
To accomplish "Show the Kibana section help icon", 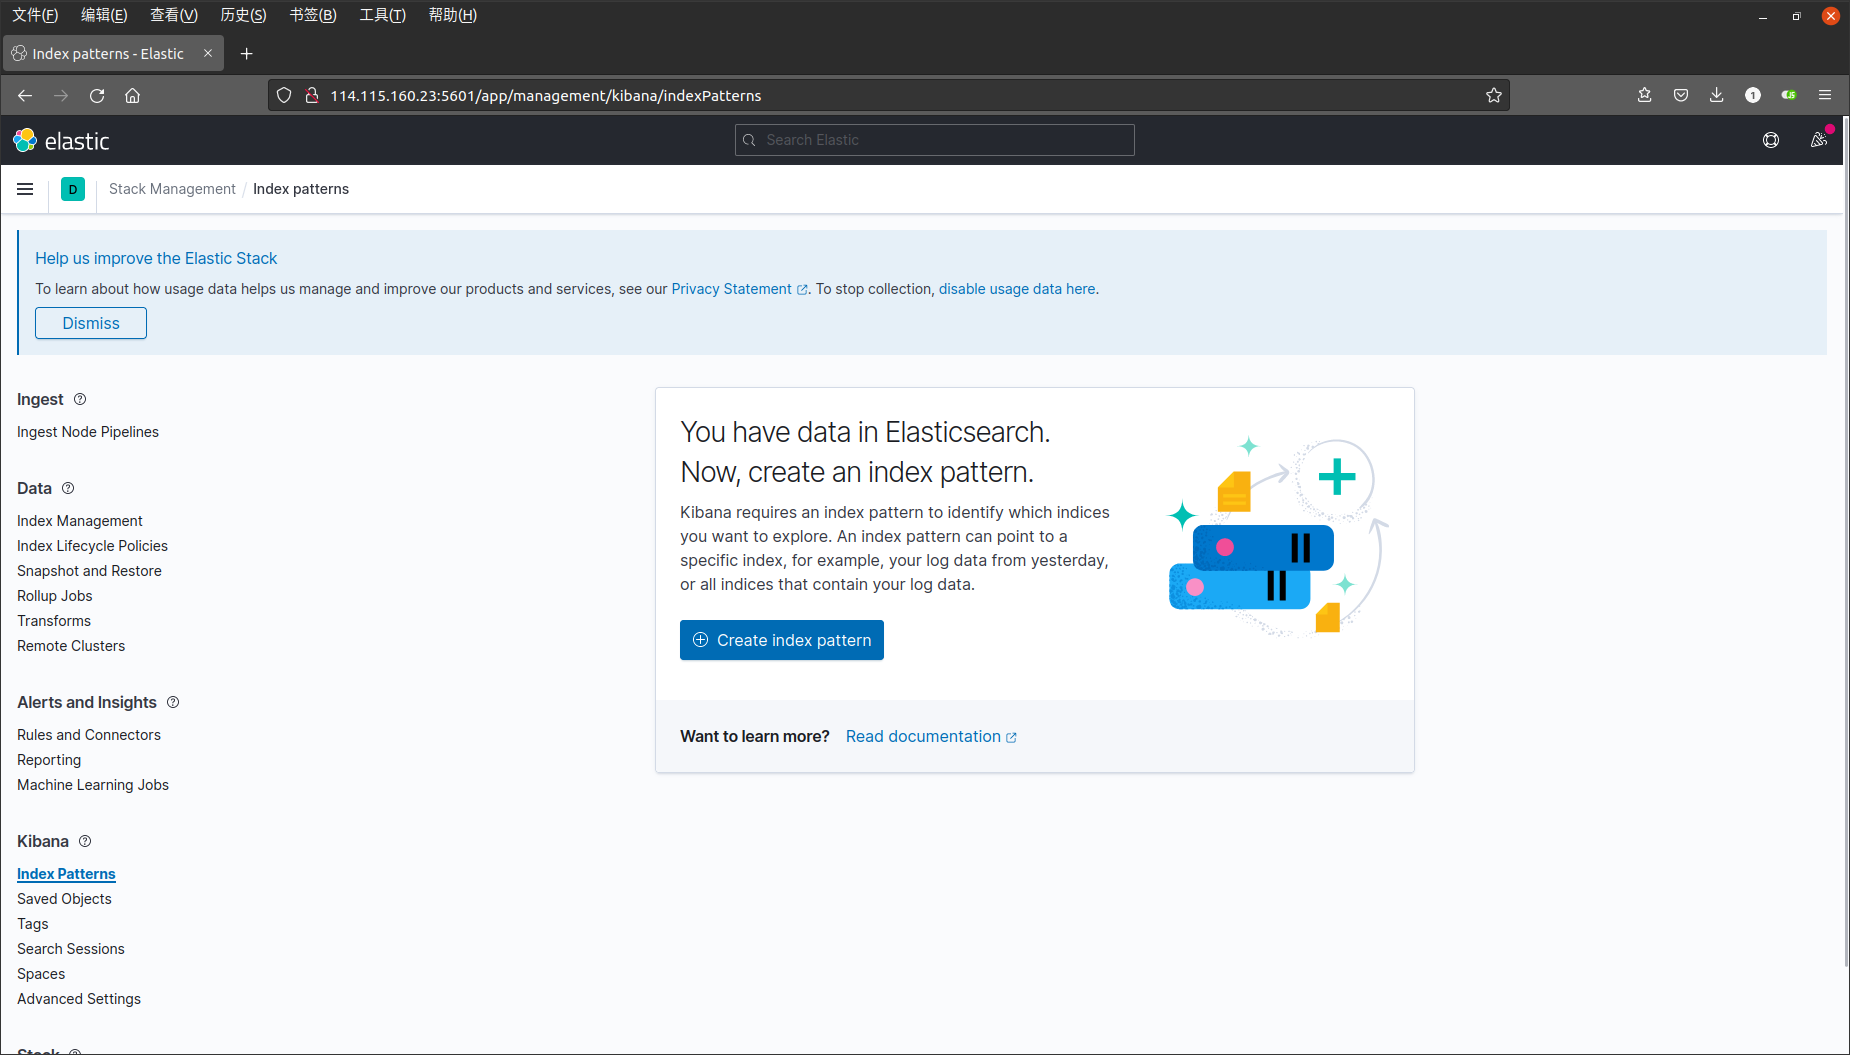I will click(x=85, y=841).
